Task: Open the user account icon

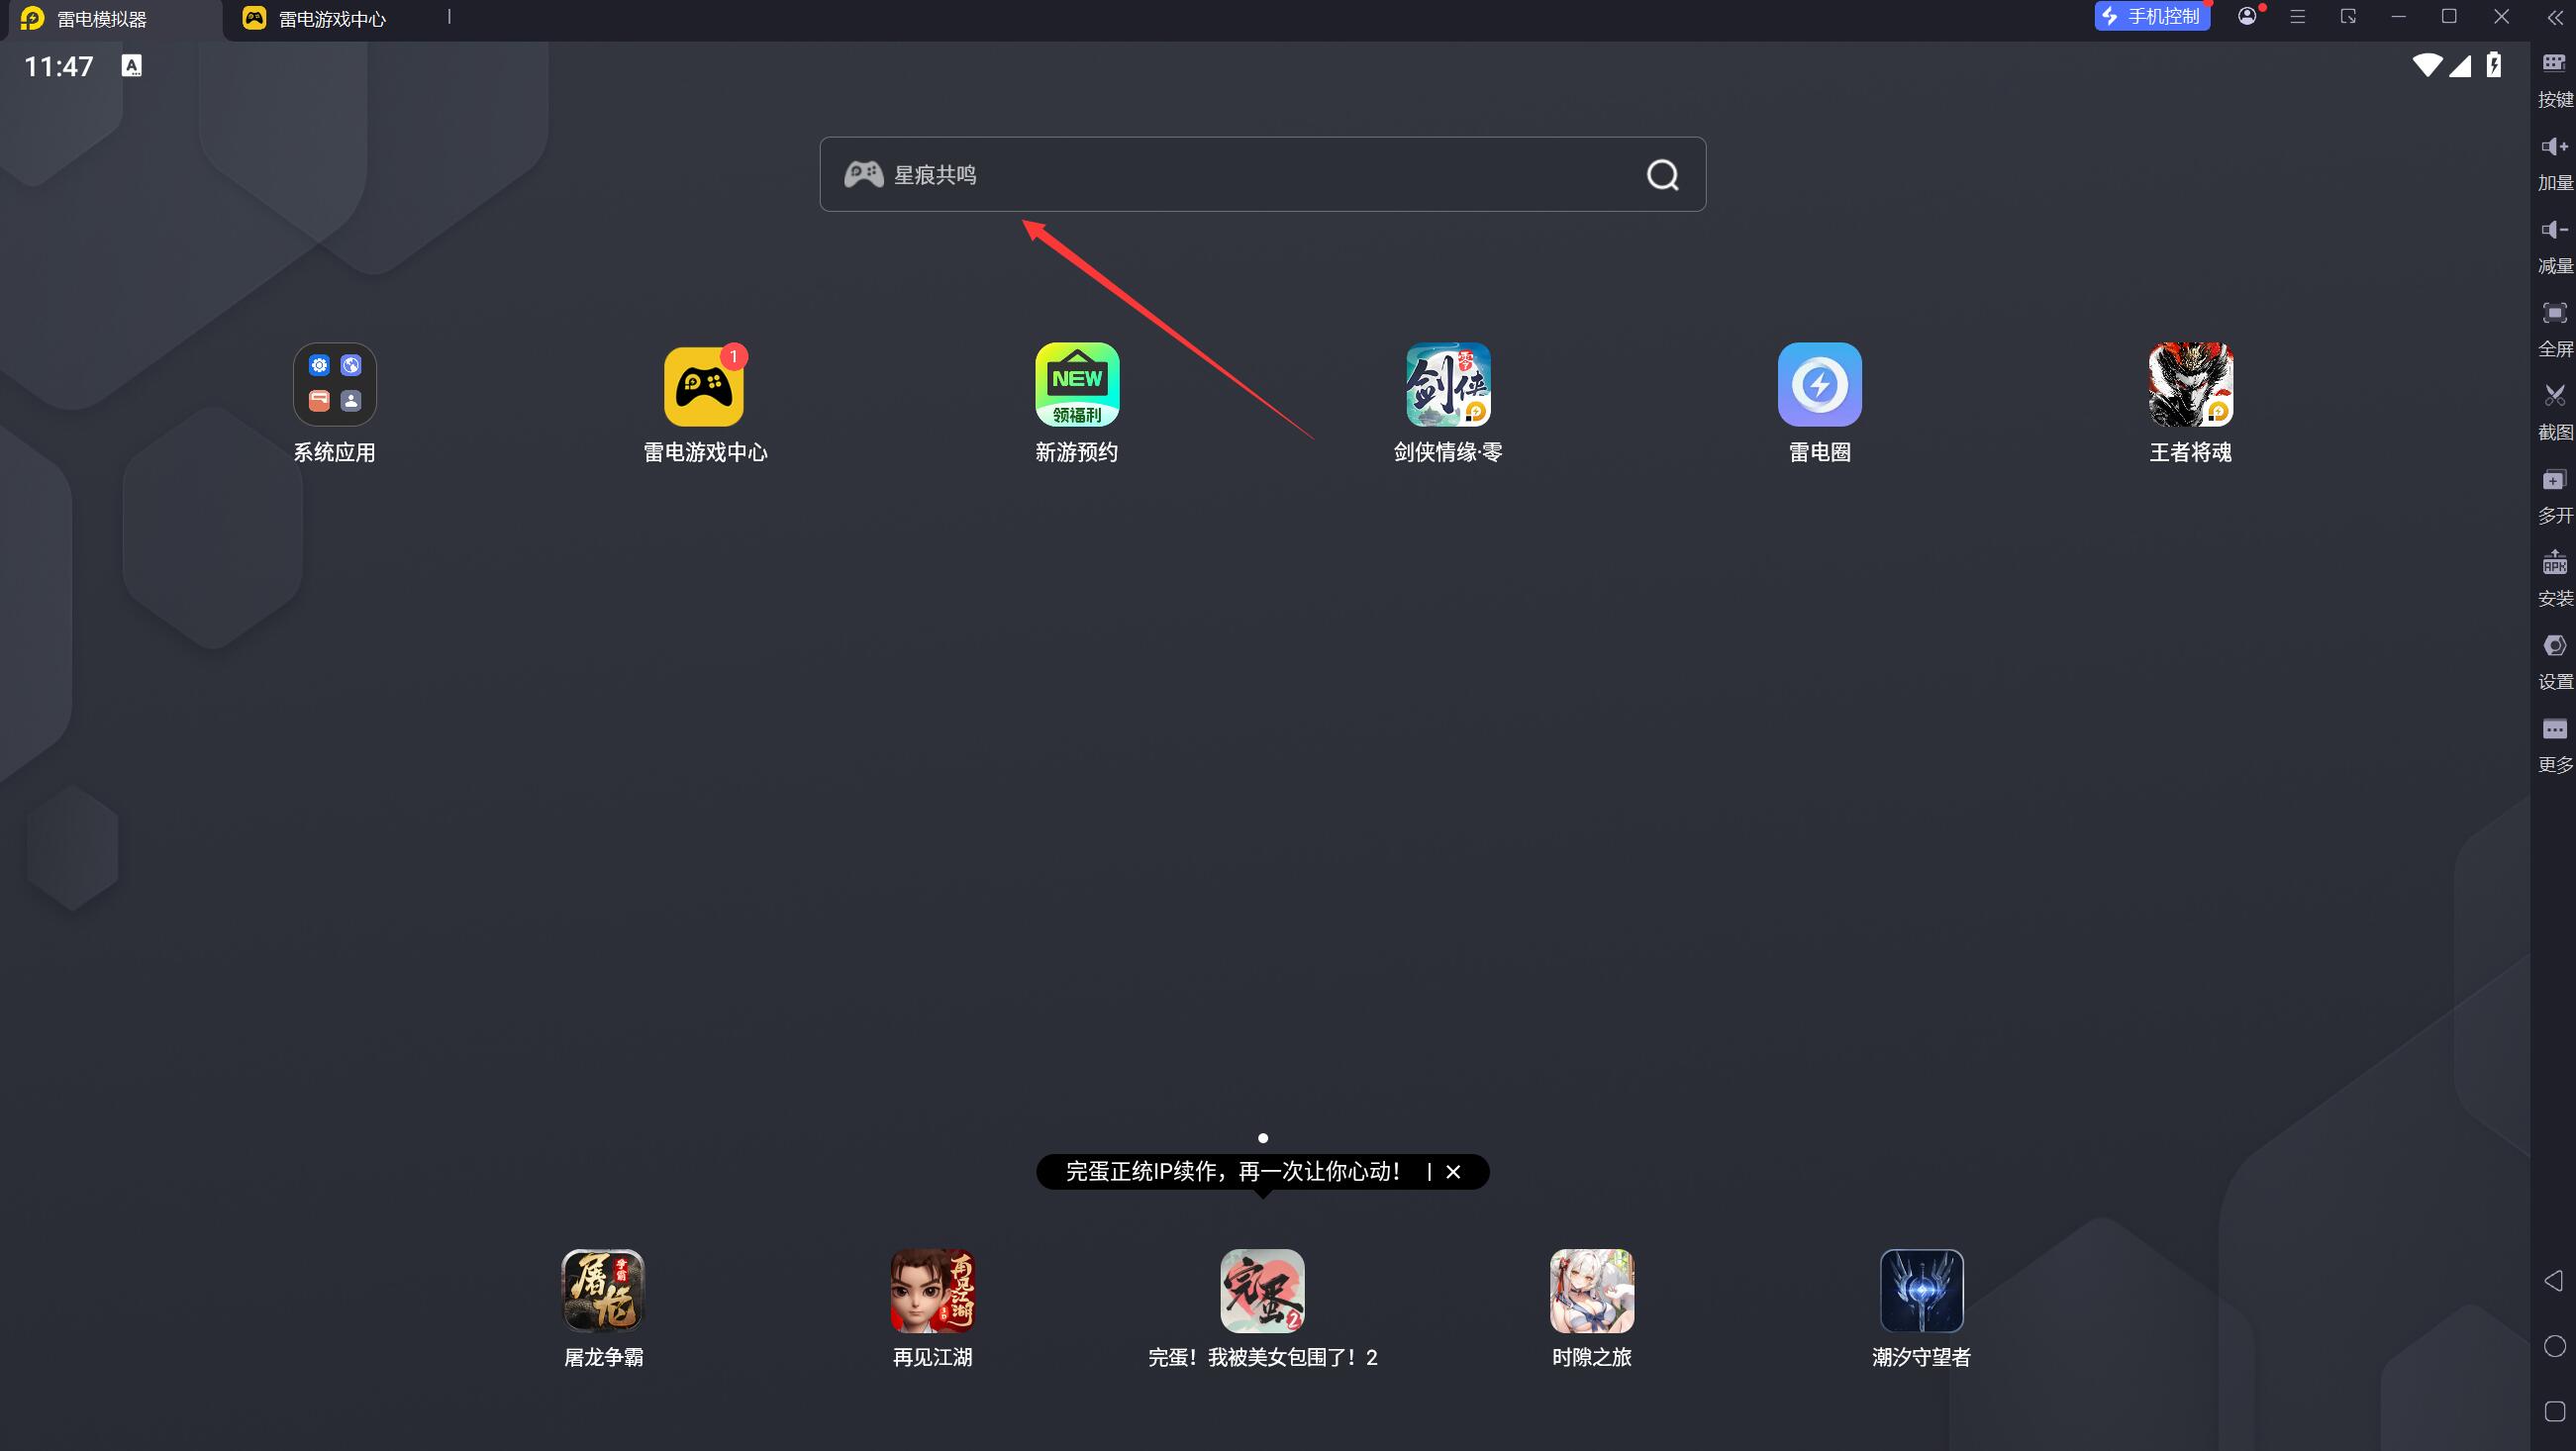Action: pyautogui.click(x=2247, y=16)
